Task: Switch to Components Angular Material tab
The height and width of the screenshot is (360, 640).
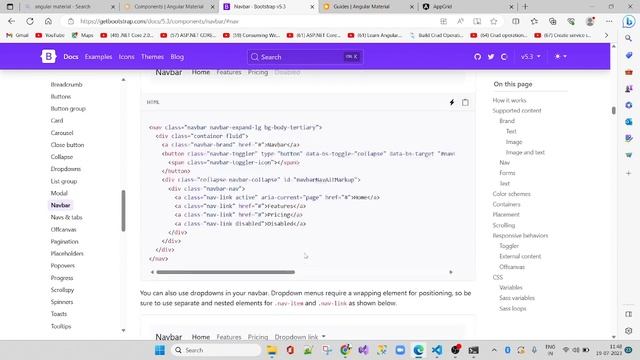Action: point(169,7)
